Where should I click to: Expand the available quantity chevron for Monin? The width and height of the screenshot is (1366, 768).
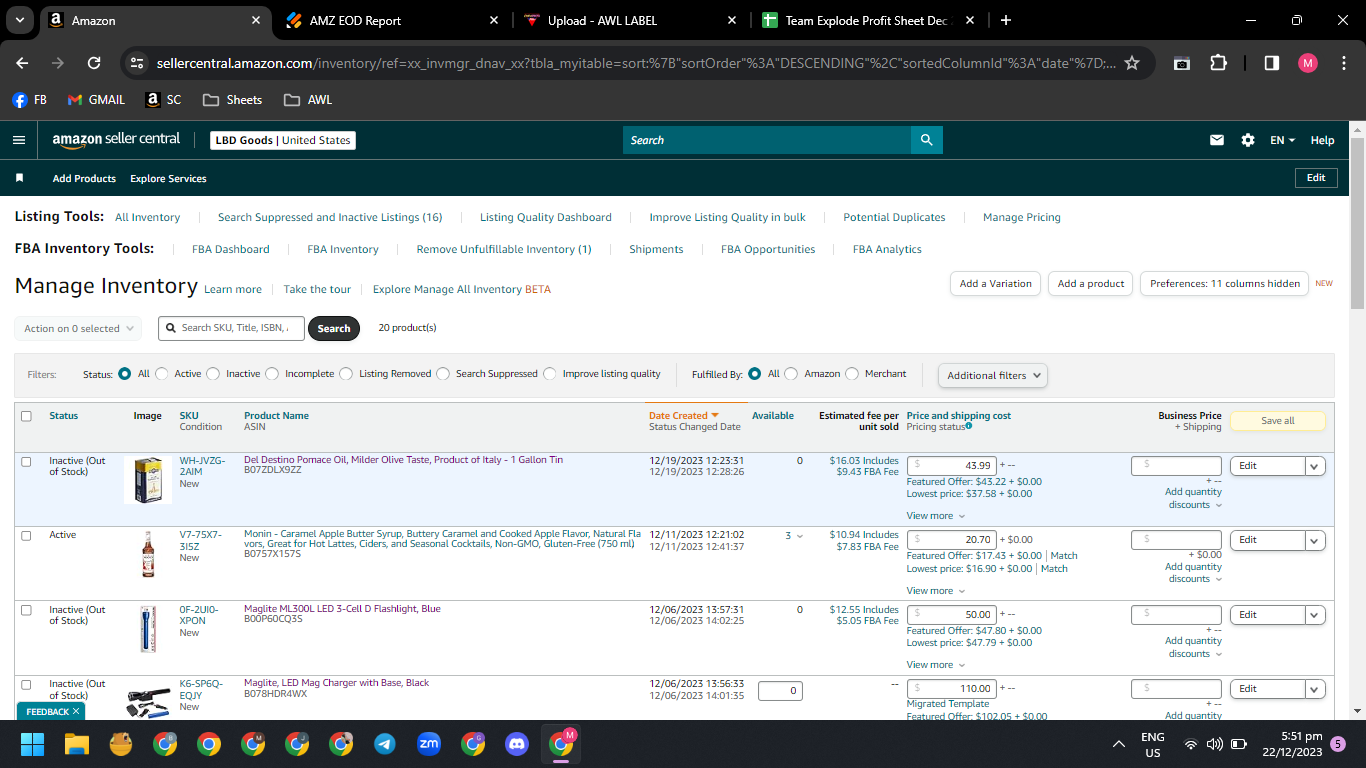[800, 537]
